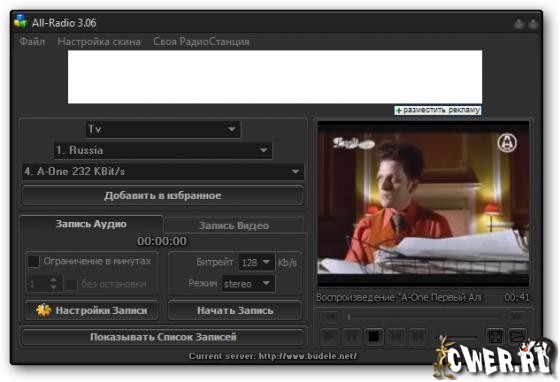
Task: Click 'Добавить в избранное' button
Action: (x=163, y=196)
